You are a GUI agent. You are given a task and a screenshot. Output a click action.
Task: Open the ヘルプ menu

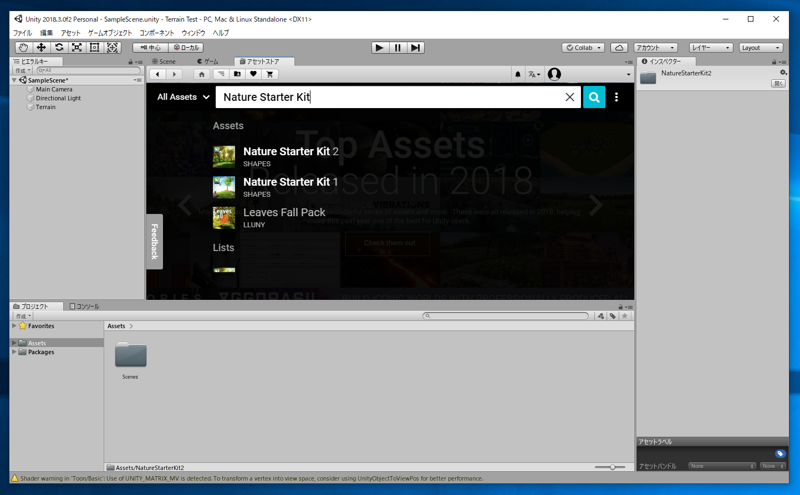tap(220, 33)
